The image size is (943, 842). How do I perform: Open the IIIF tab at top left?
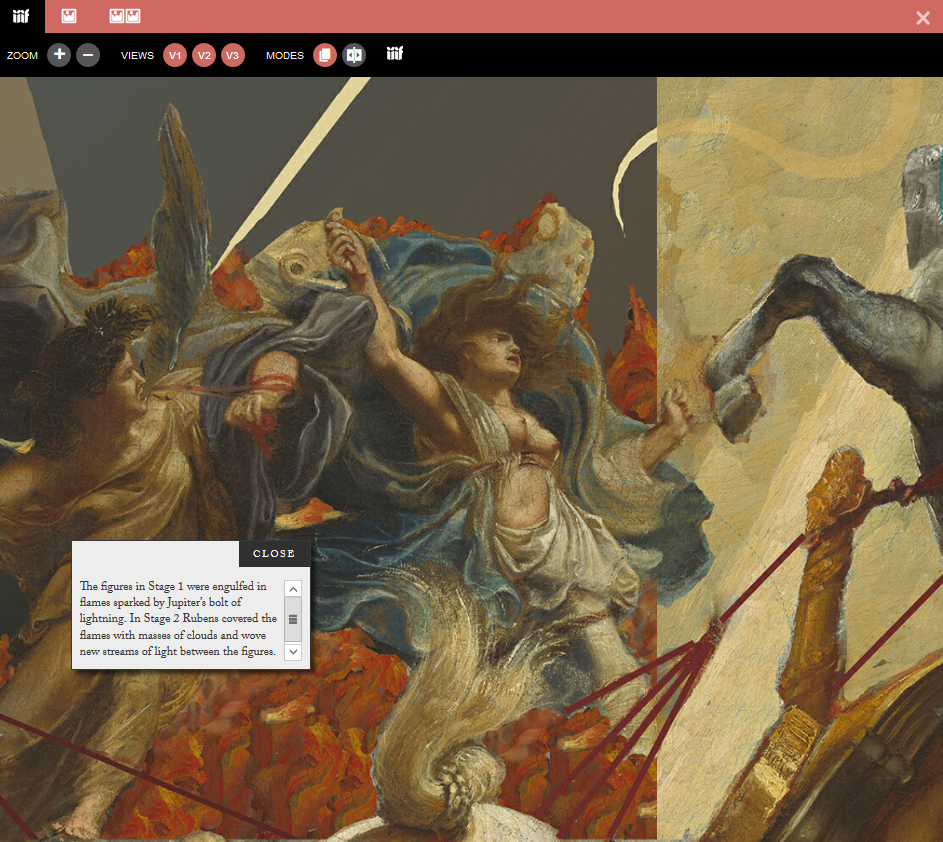pyautogui.click(x=22, y=16)
